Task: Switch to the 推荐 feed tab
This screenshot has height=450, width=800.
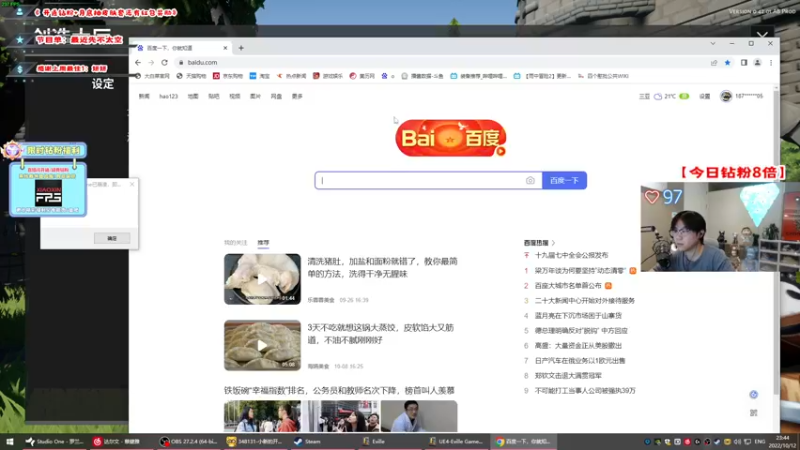Action: [x=263, y=243]
